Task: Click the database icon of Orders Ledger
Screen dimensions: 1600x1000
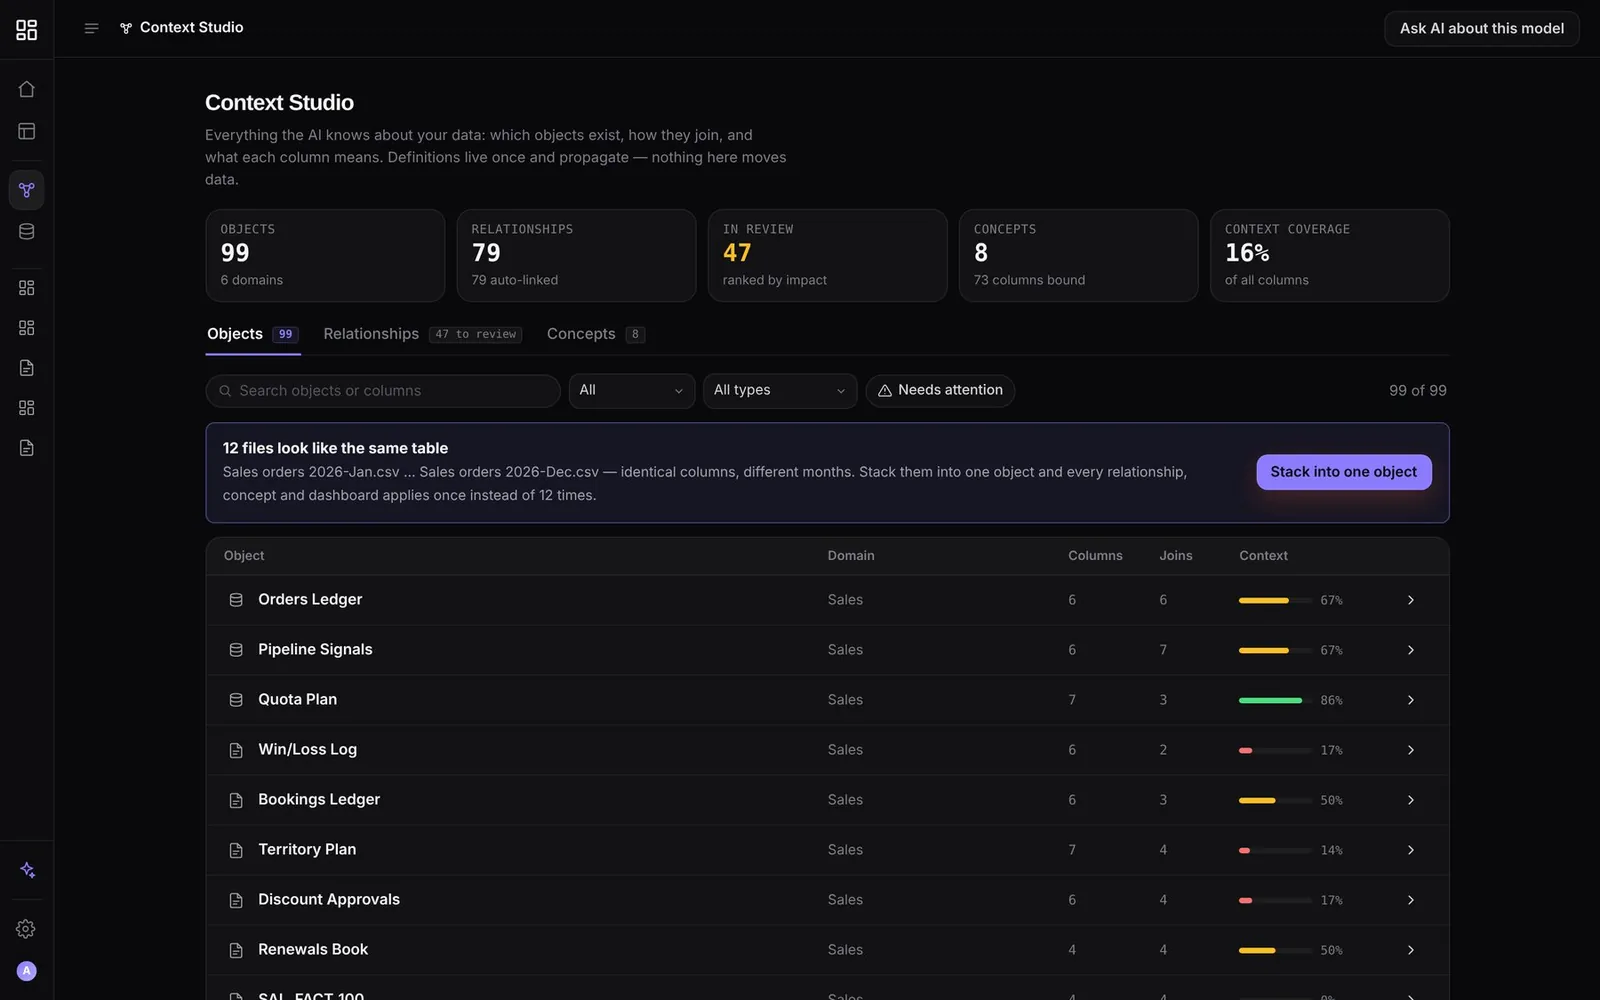Action: [x=236, y=600]
